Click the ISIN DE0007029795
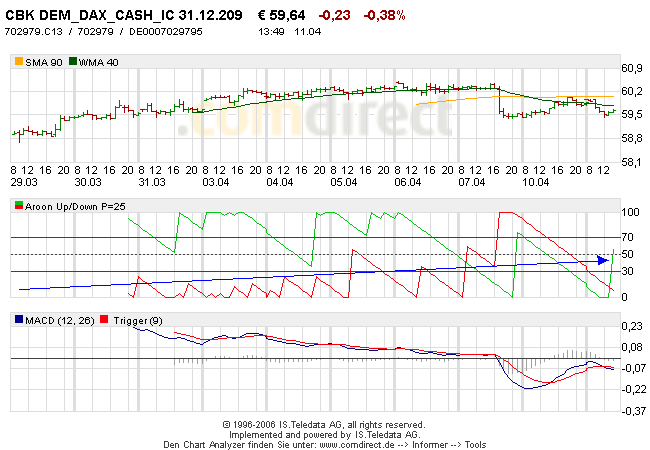 pyautogui.click(x=166, y=31)
